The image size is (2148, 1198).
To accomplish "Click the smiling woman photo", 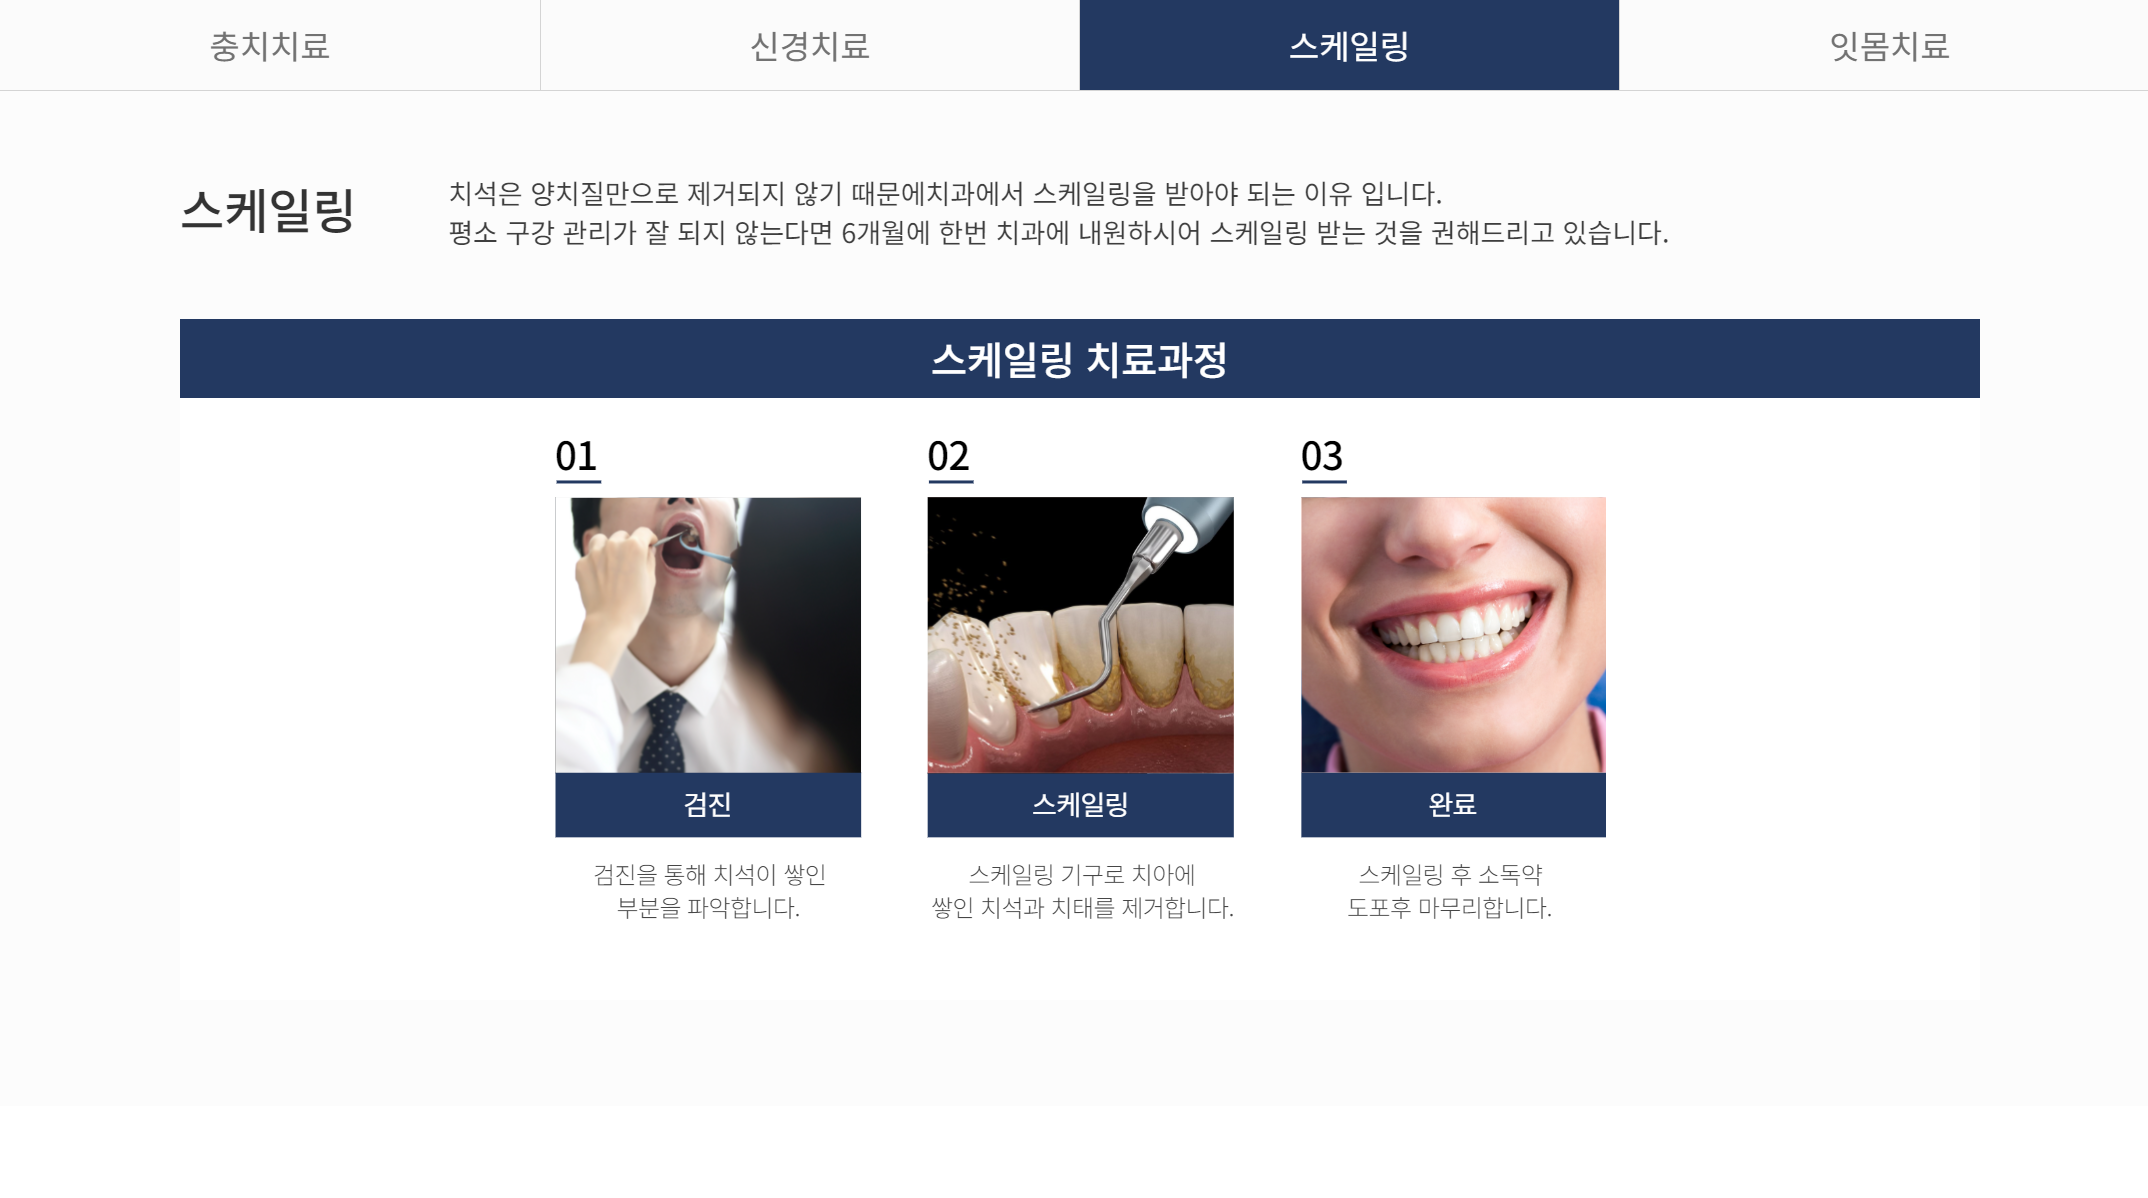I will click(1453, 635).
